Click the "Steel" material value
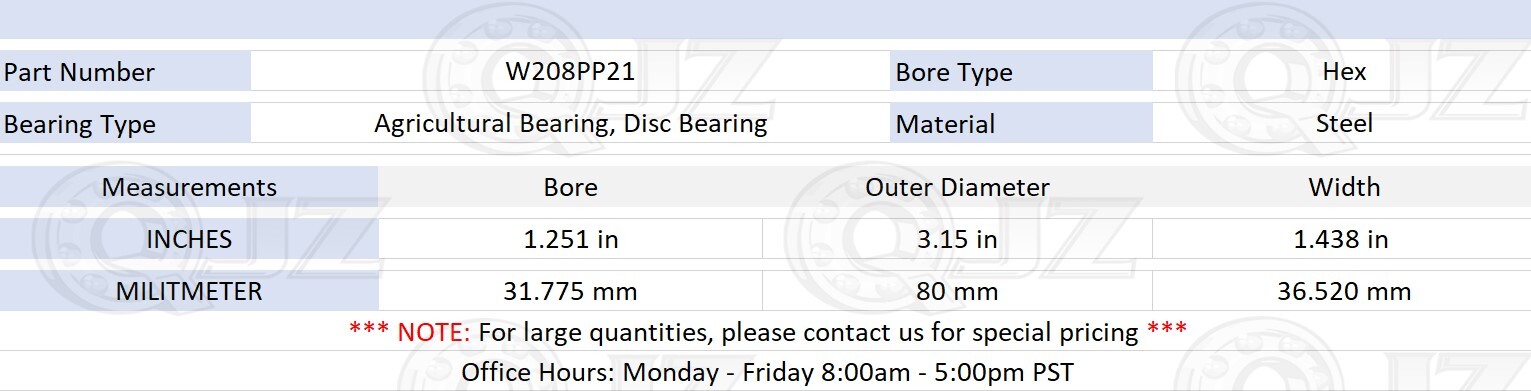1531x391 pixels. click(1343, 123)
